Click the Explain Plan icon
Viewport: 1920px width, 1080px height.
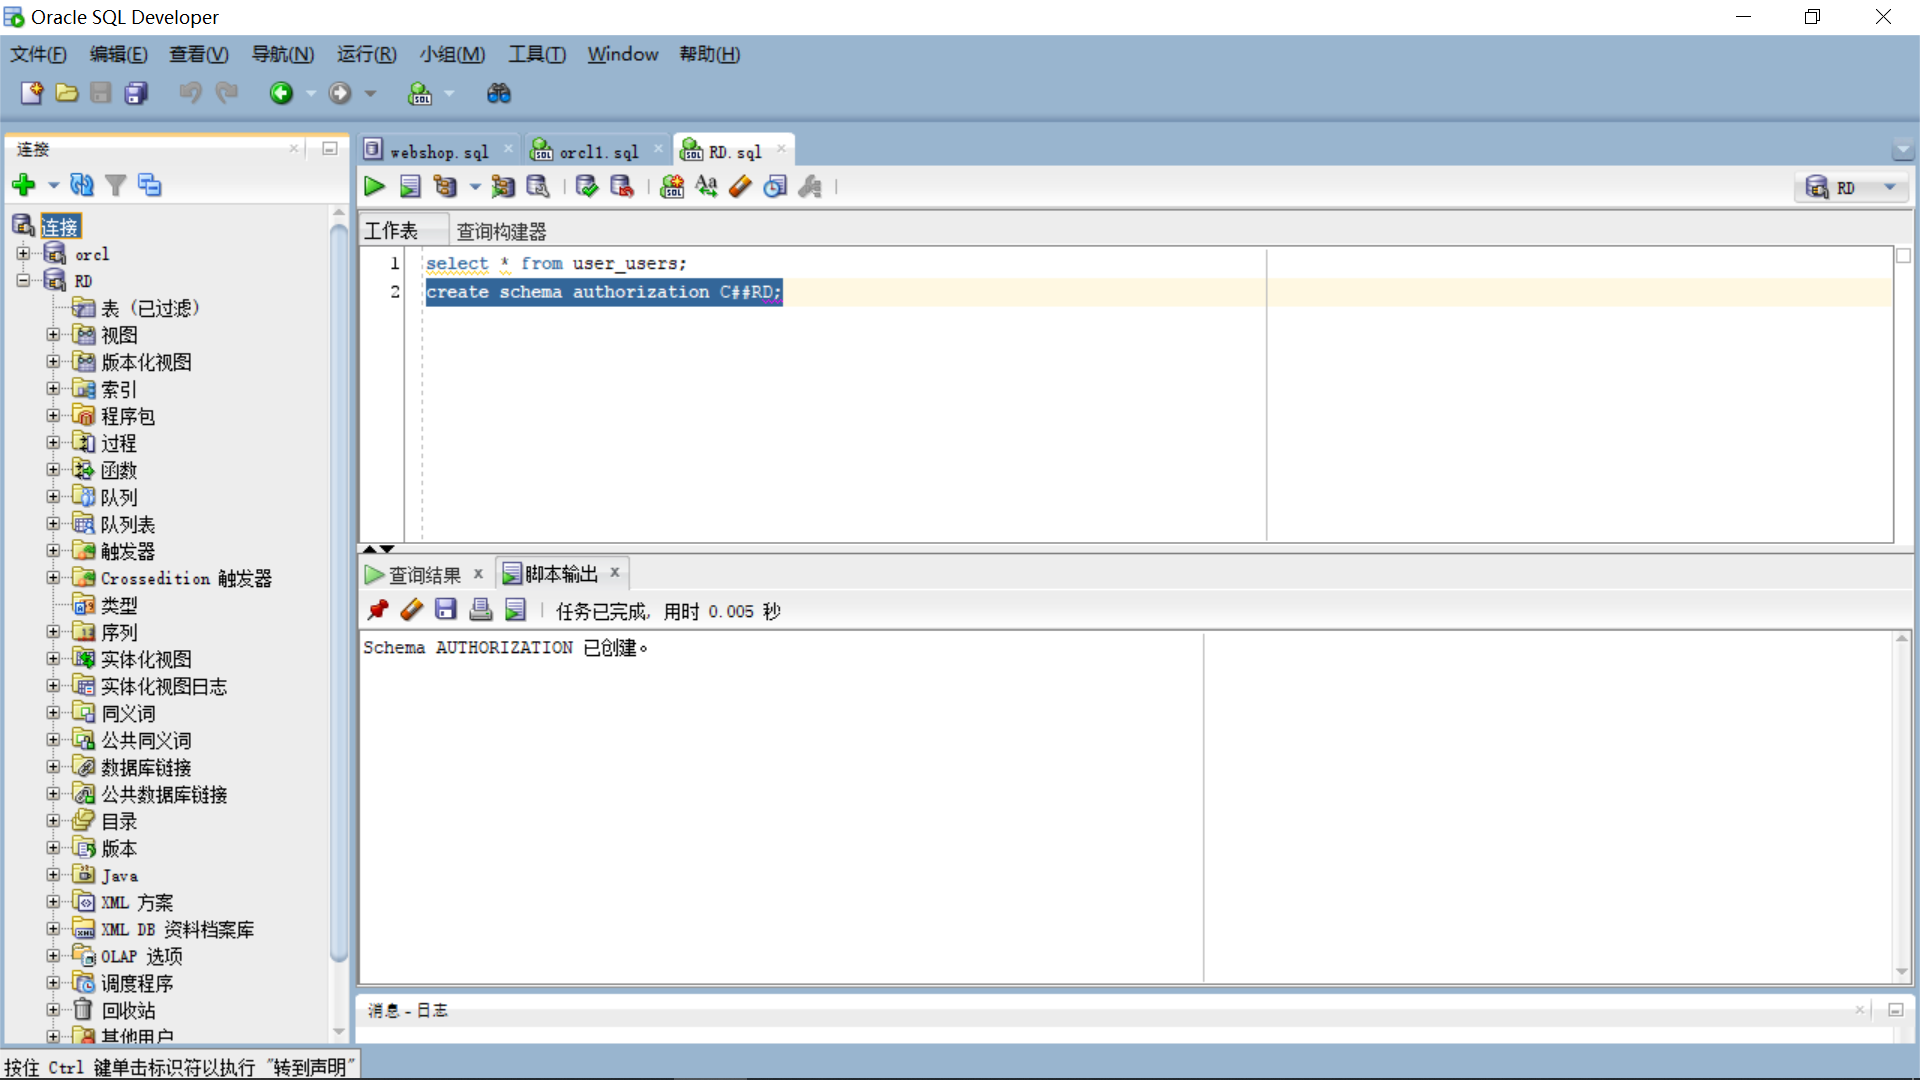coord(445,186)
